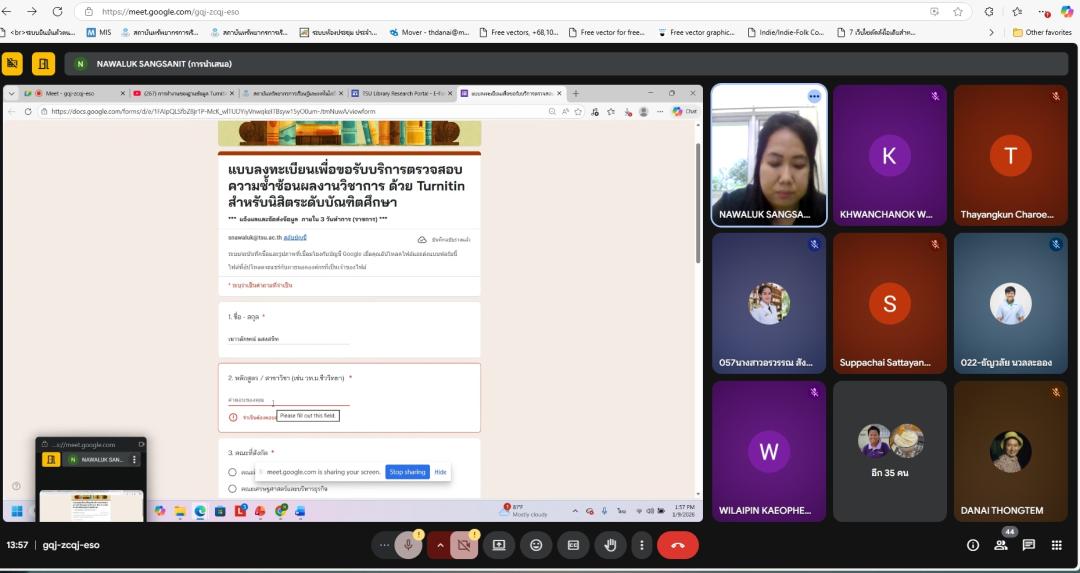The image size is (1080, 573).
Task: Open the MIS bookmark
Action: pyautogui.click(x=99, y=32)
